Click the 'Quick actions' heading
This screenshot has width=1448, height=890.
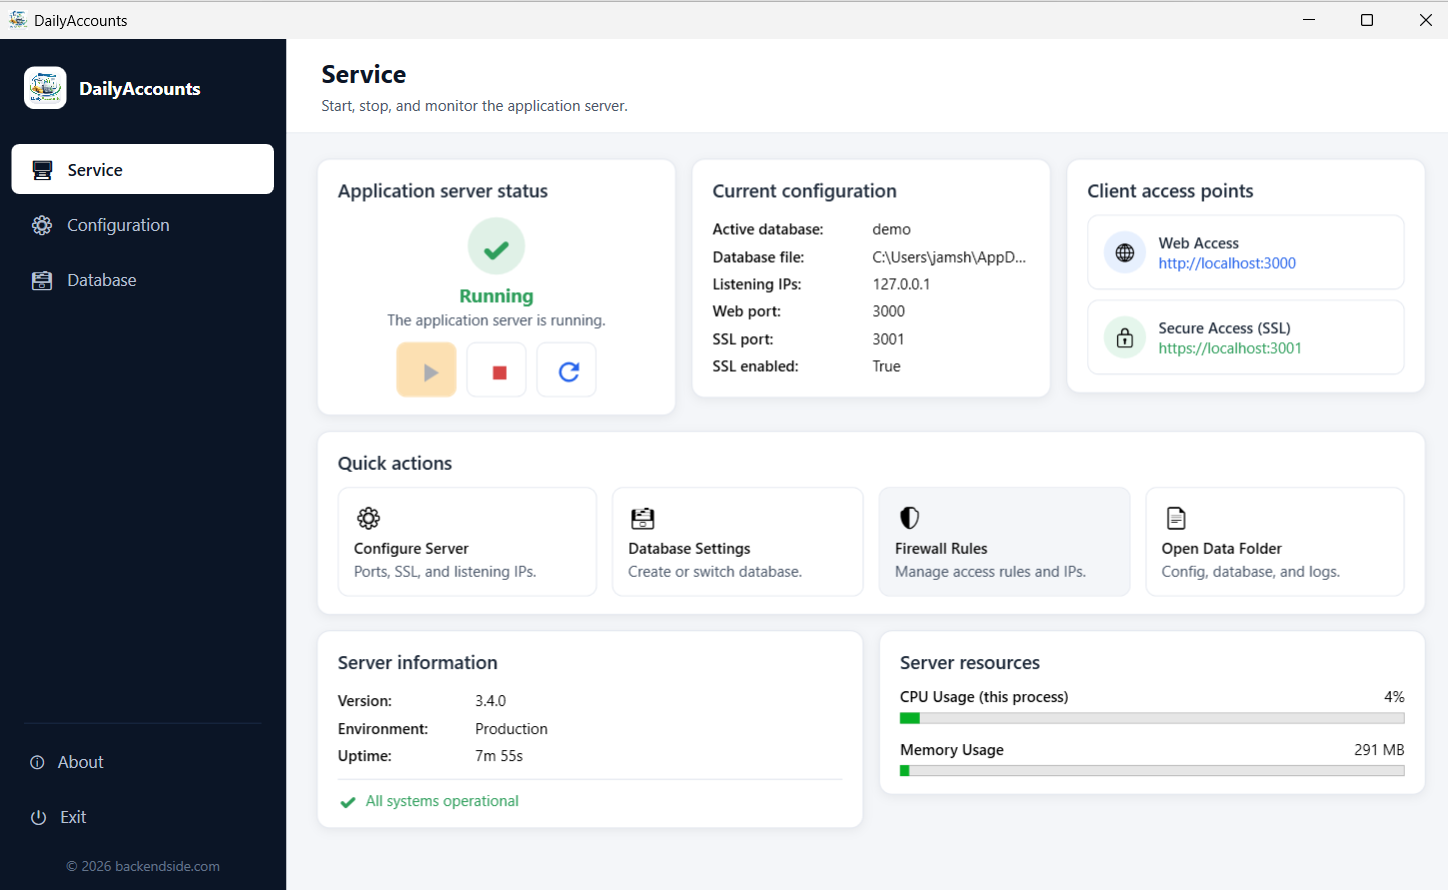tap(394, 463)
